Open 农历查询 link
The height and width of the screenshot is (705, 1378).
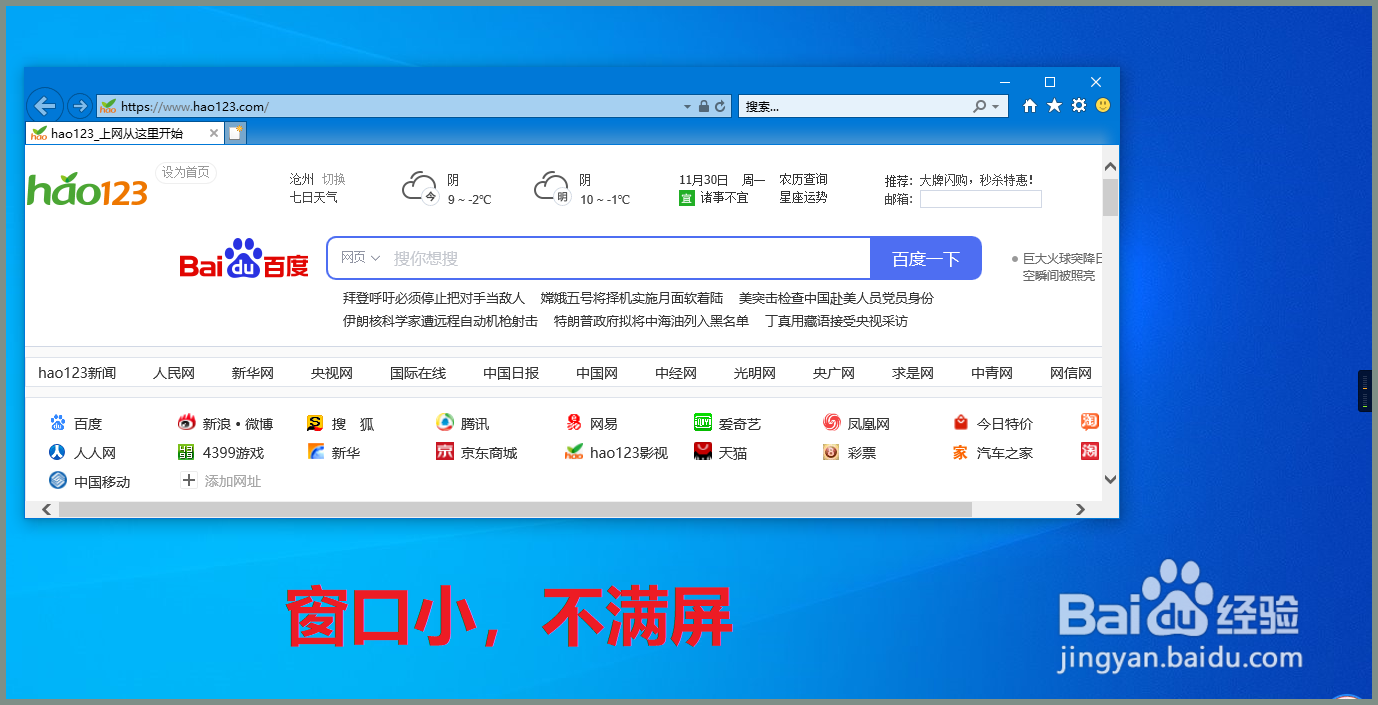(804, 179)
